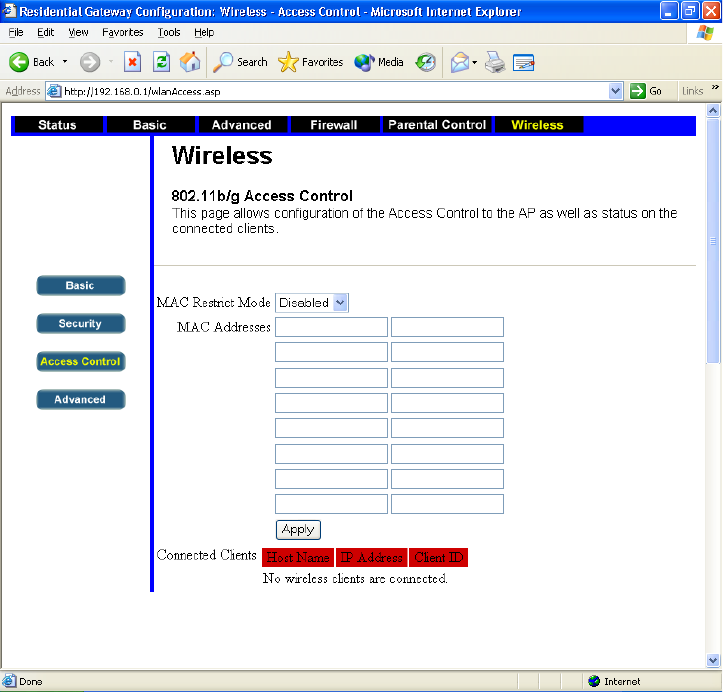The image size is (723, 692).
Task: Click the '802.11b/g Access Control' heading
Action: click(x=262, y=196)
